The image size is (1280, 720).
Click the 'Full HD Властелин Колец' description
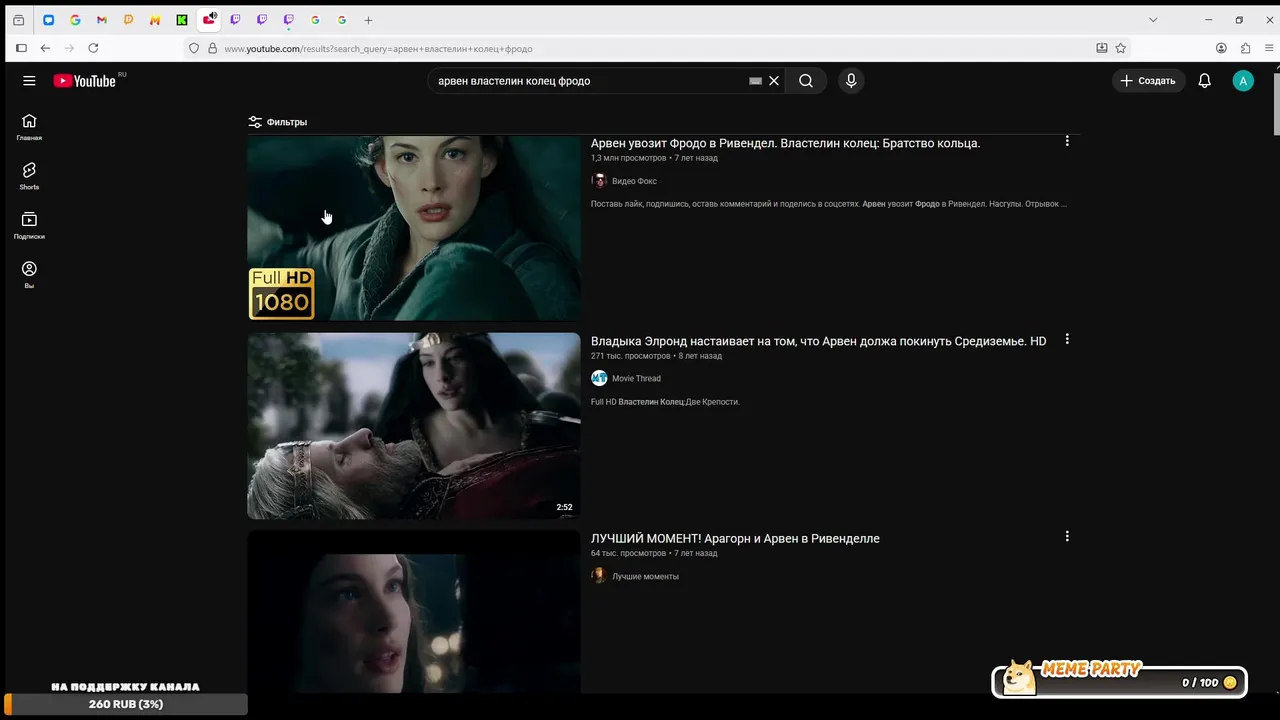665,402
